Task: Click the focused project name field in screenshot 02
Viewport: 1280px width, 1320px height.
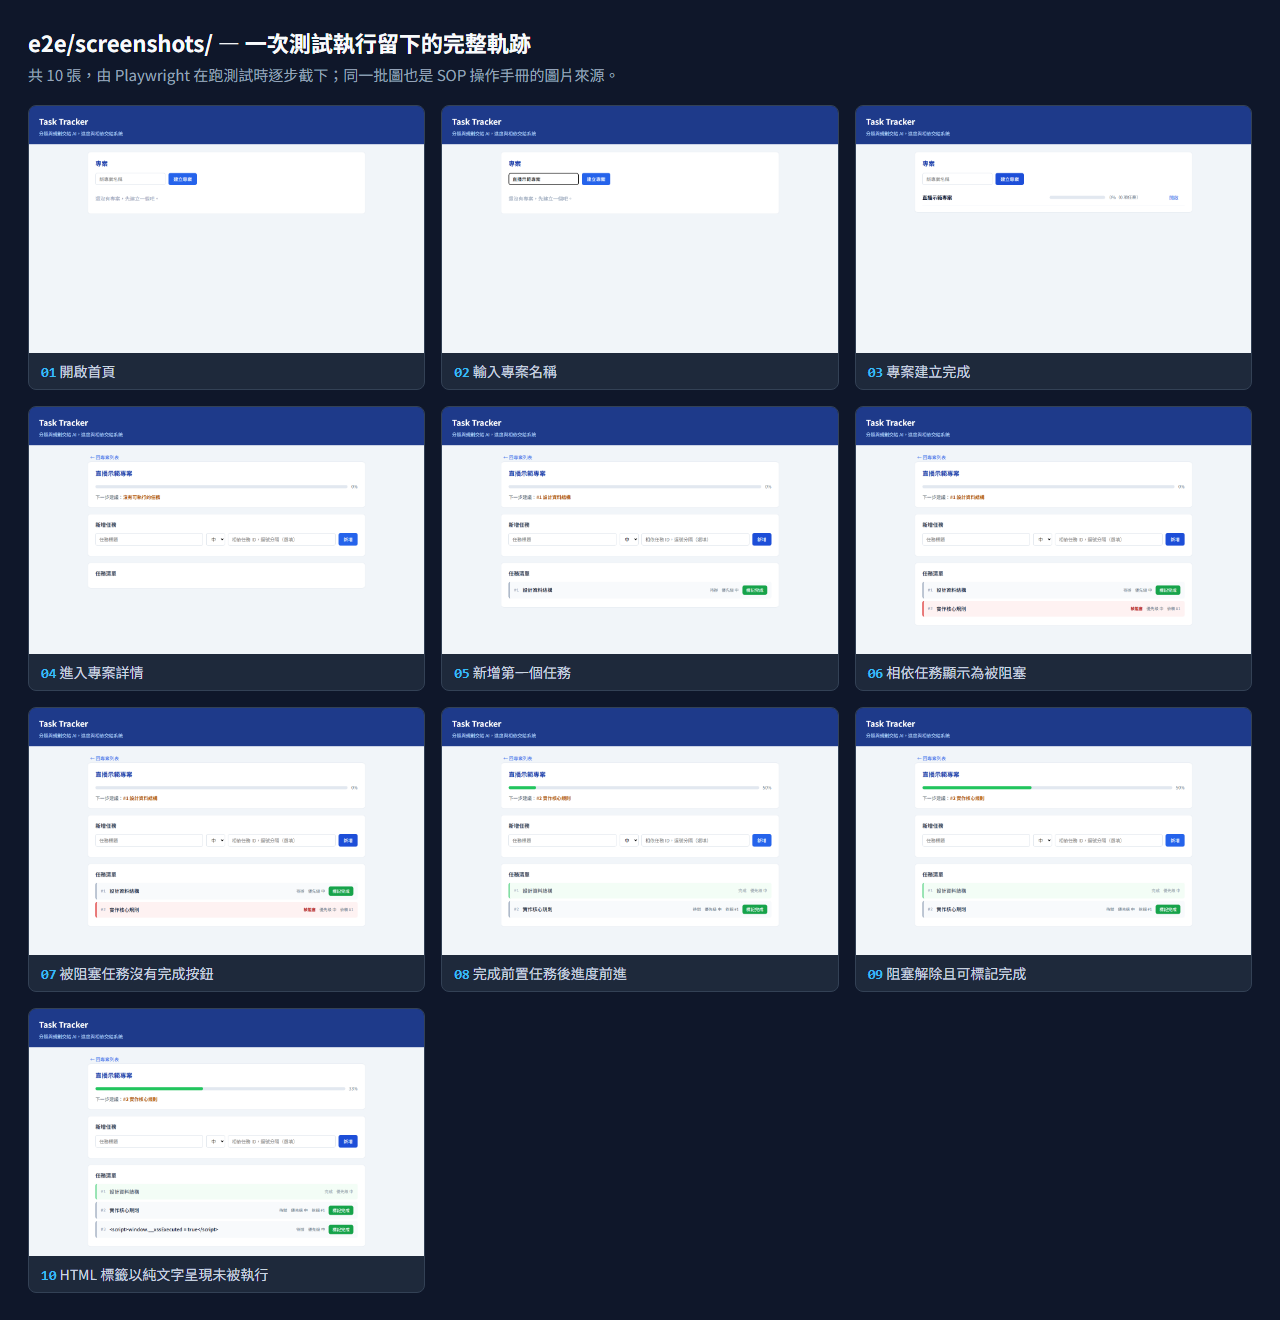Action: coord(544,179)
